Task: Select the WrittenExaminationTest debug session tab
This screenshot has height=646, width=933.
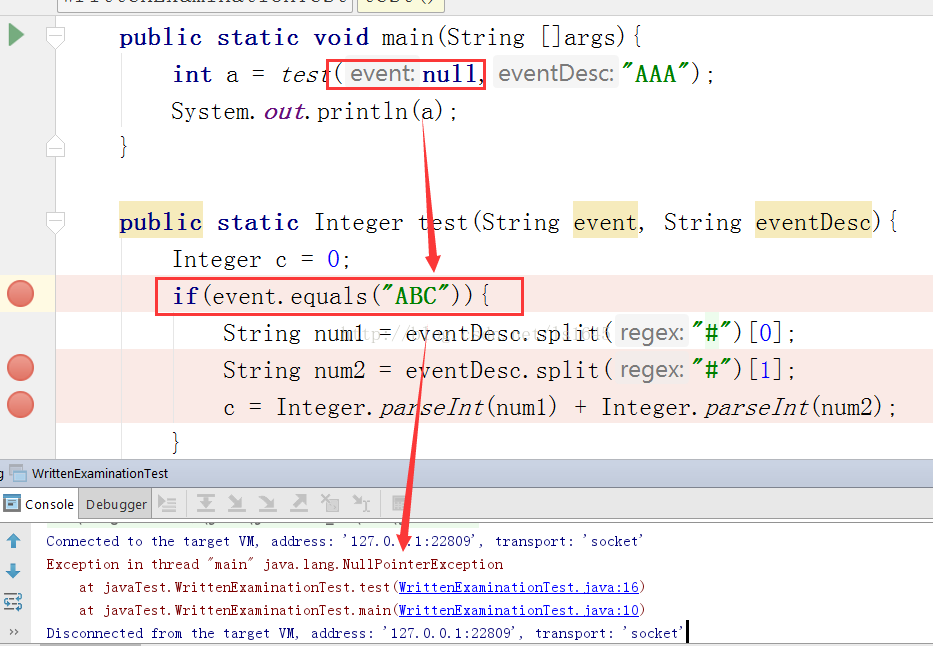Action: pyautogui.click(x=99, y=473)
